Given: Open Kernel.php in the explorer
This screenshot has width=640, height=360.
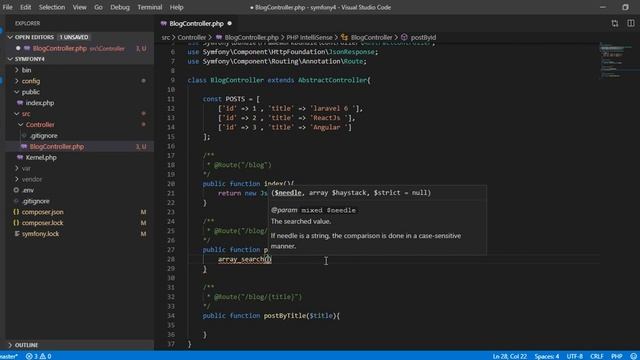Looking at the screenshot, I should 41,157.
